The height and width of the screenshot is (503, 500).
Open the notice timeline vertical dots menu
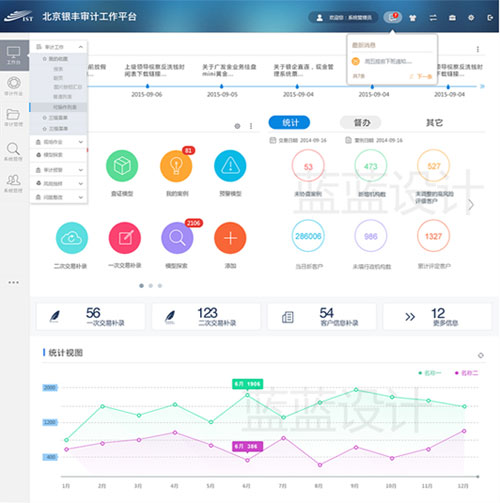(x=478, y=49)
